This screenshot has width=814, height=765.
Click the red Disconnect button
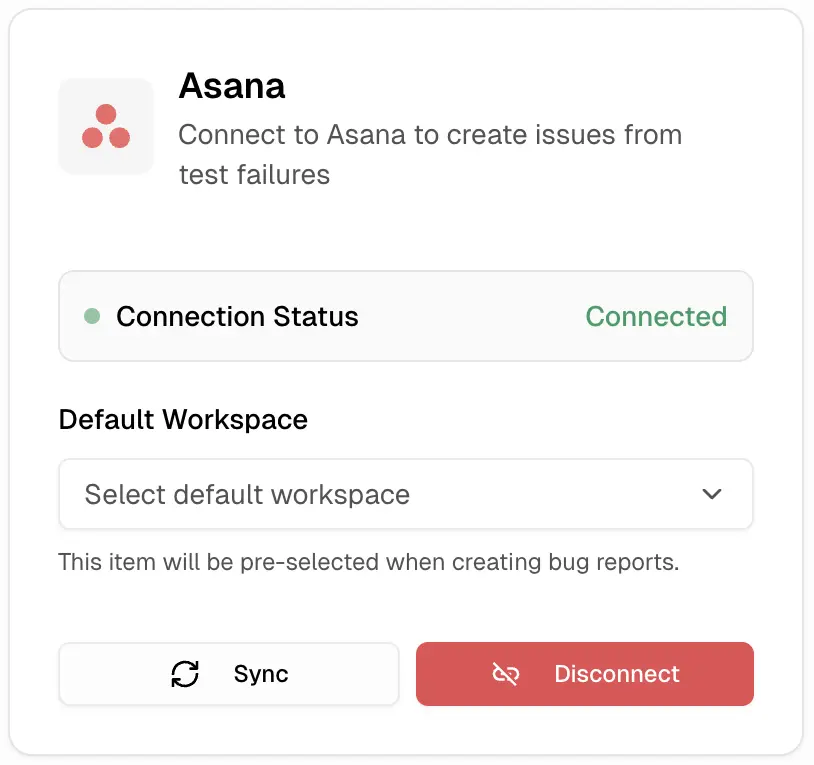[585, 674]
